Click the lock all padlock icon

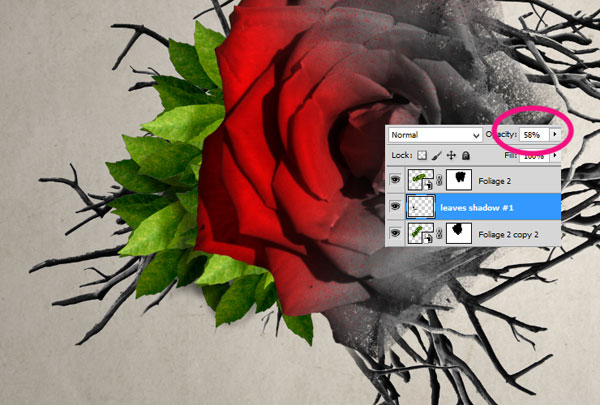[465, 156]
